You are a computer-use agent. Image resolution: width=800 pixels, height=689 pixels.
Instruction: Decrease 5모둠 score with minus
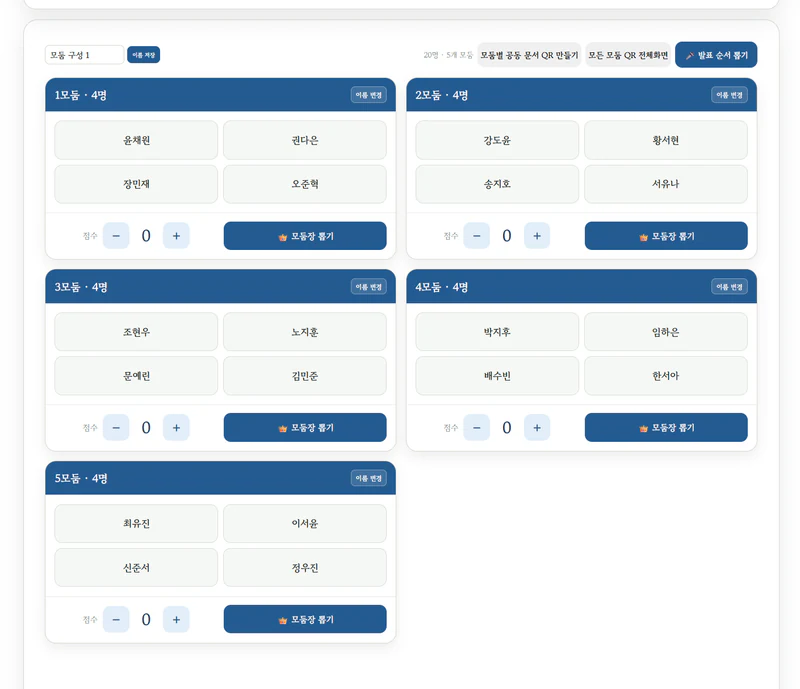click(x=116, y=619)
